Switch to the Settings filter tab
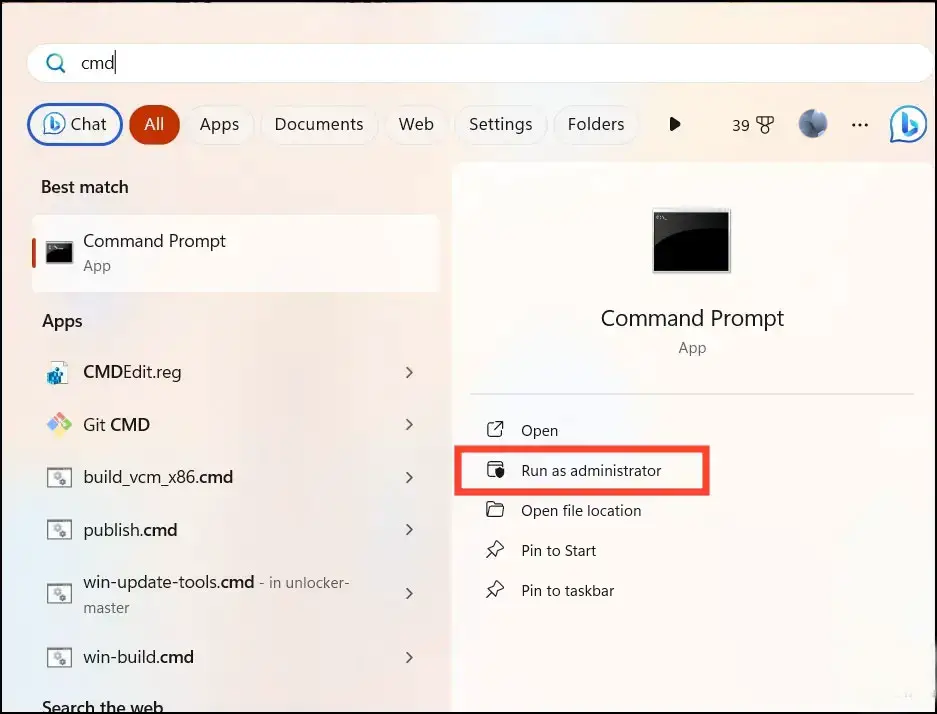 pos(500,124)
